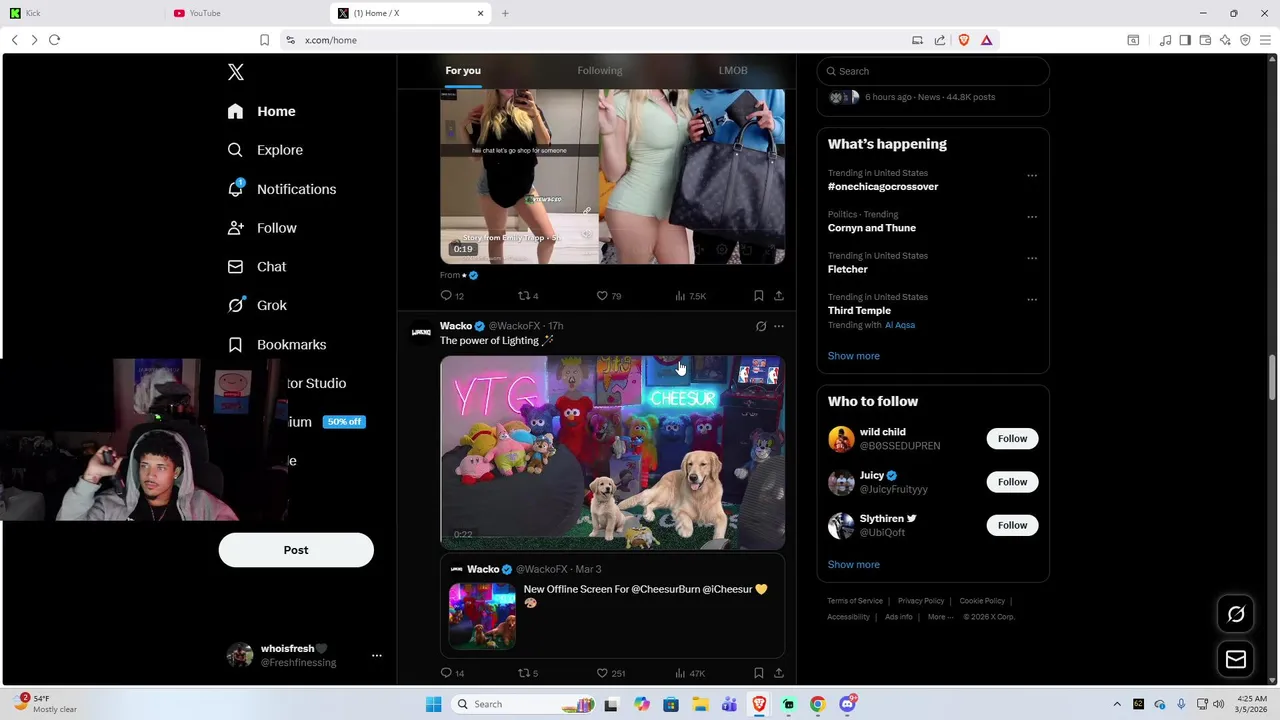Open whoisfresh profile account switcher
Image resolution: width=1280 pixels, height=720 pixels.
304,656
